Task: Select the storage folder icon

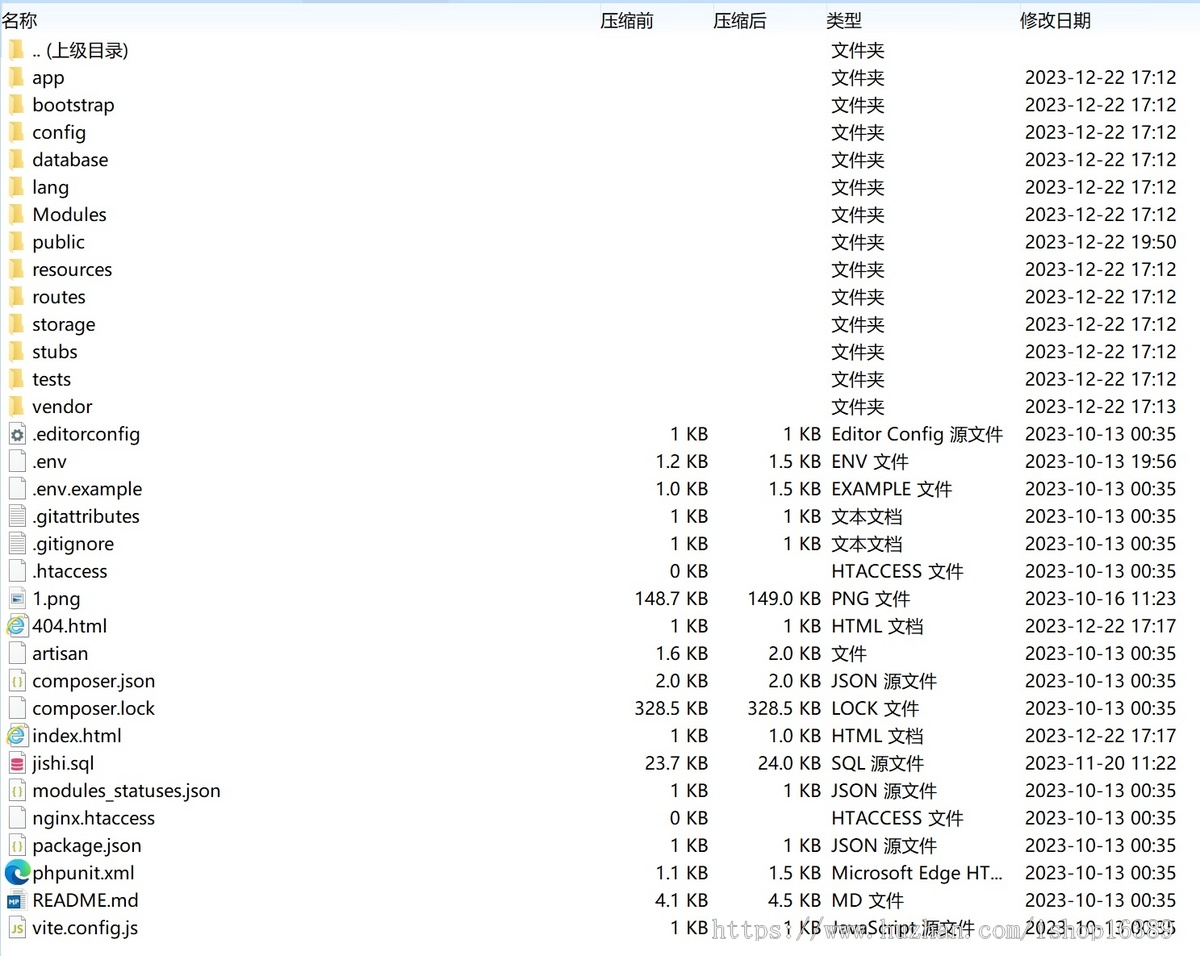Action: 16,325
